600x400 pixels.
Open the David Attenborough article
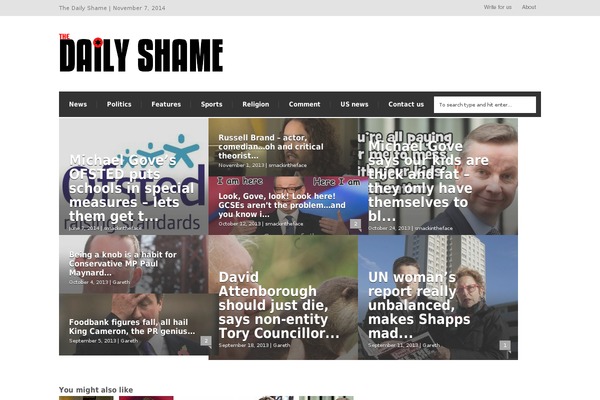tap(279, 305)
